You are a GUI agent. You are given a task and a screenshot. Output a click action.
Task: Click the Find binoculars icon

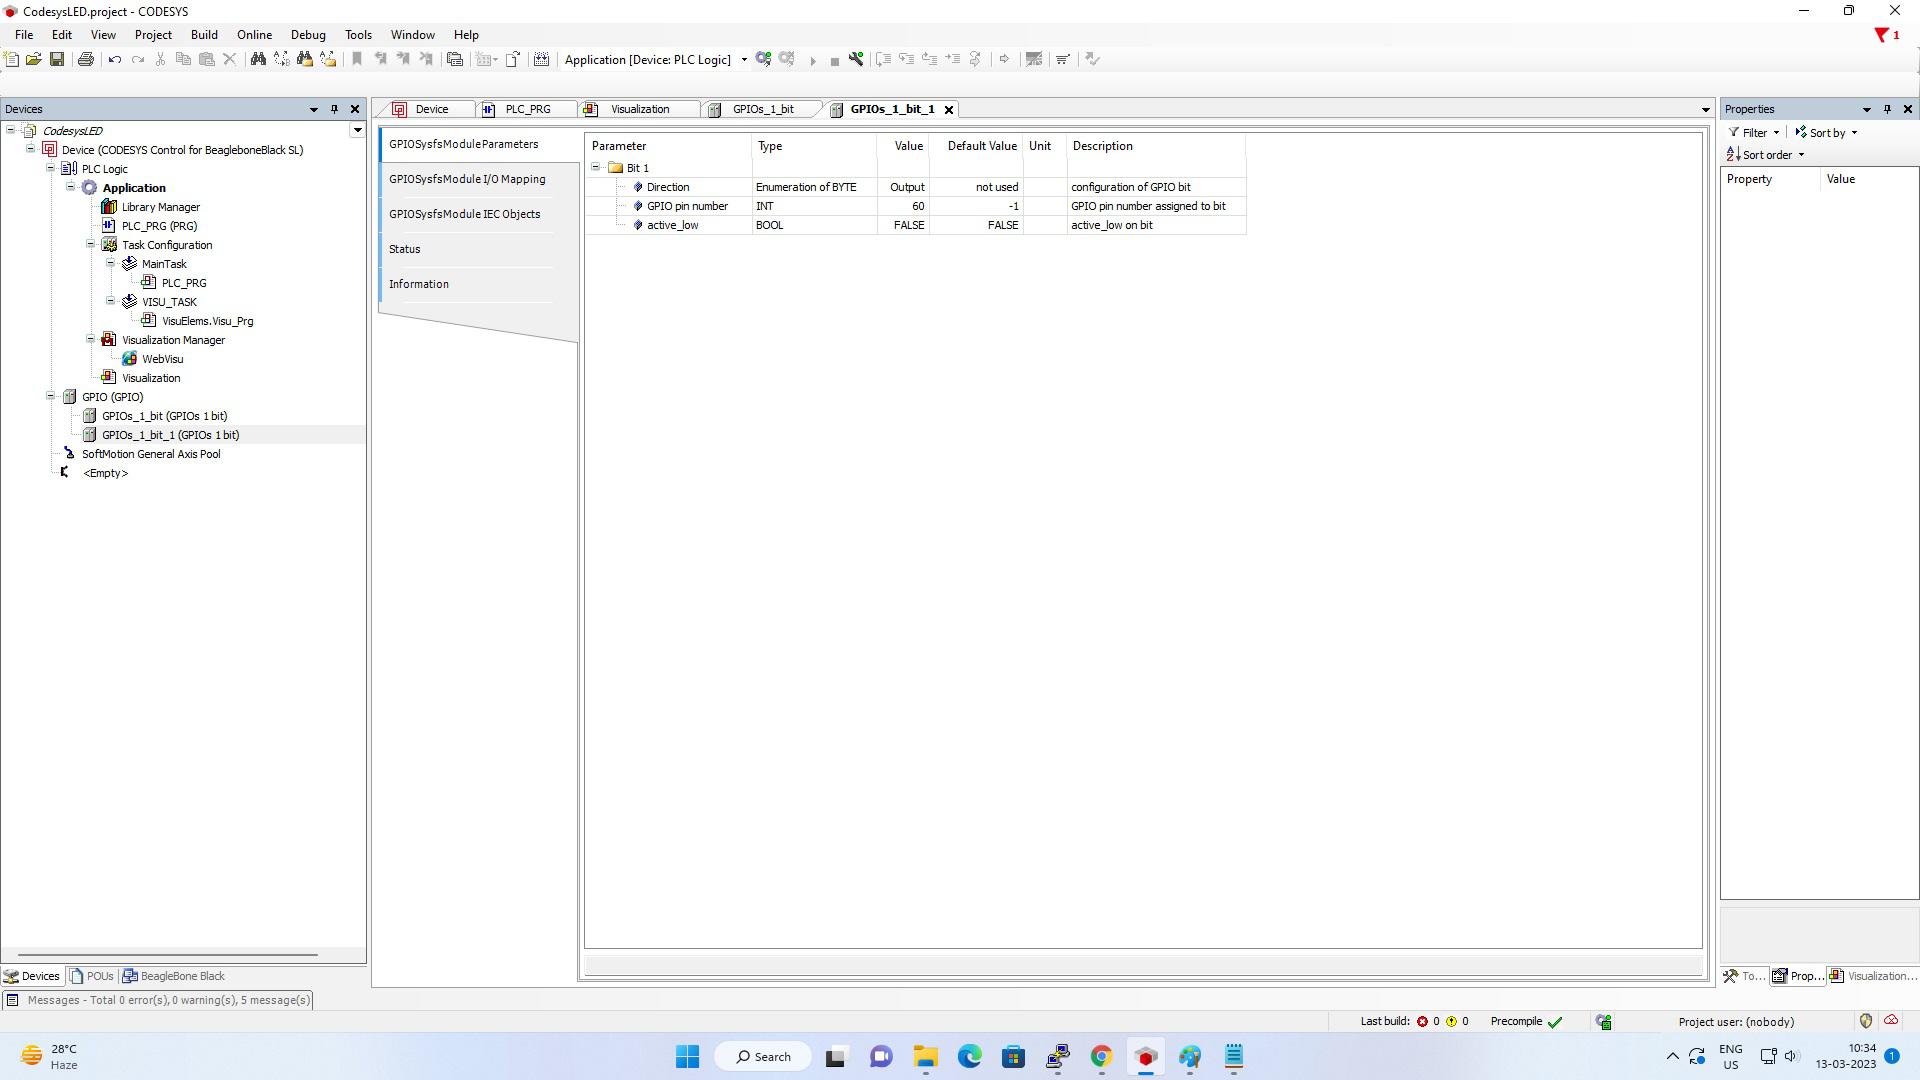tap(258, 59)
